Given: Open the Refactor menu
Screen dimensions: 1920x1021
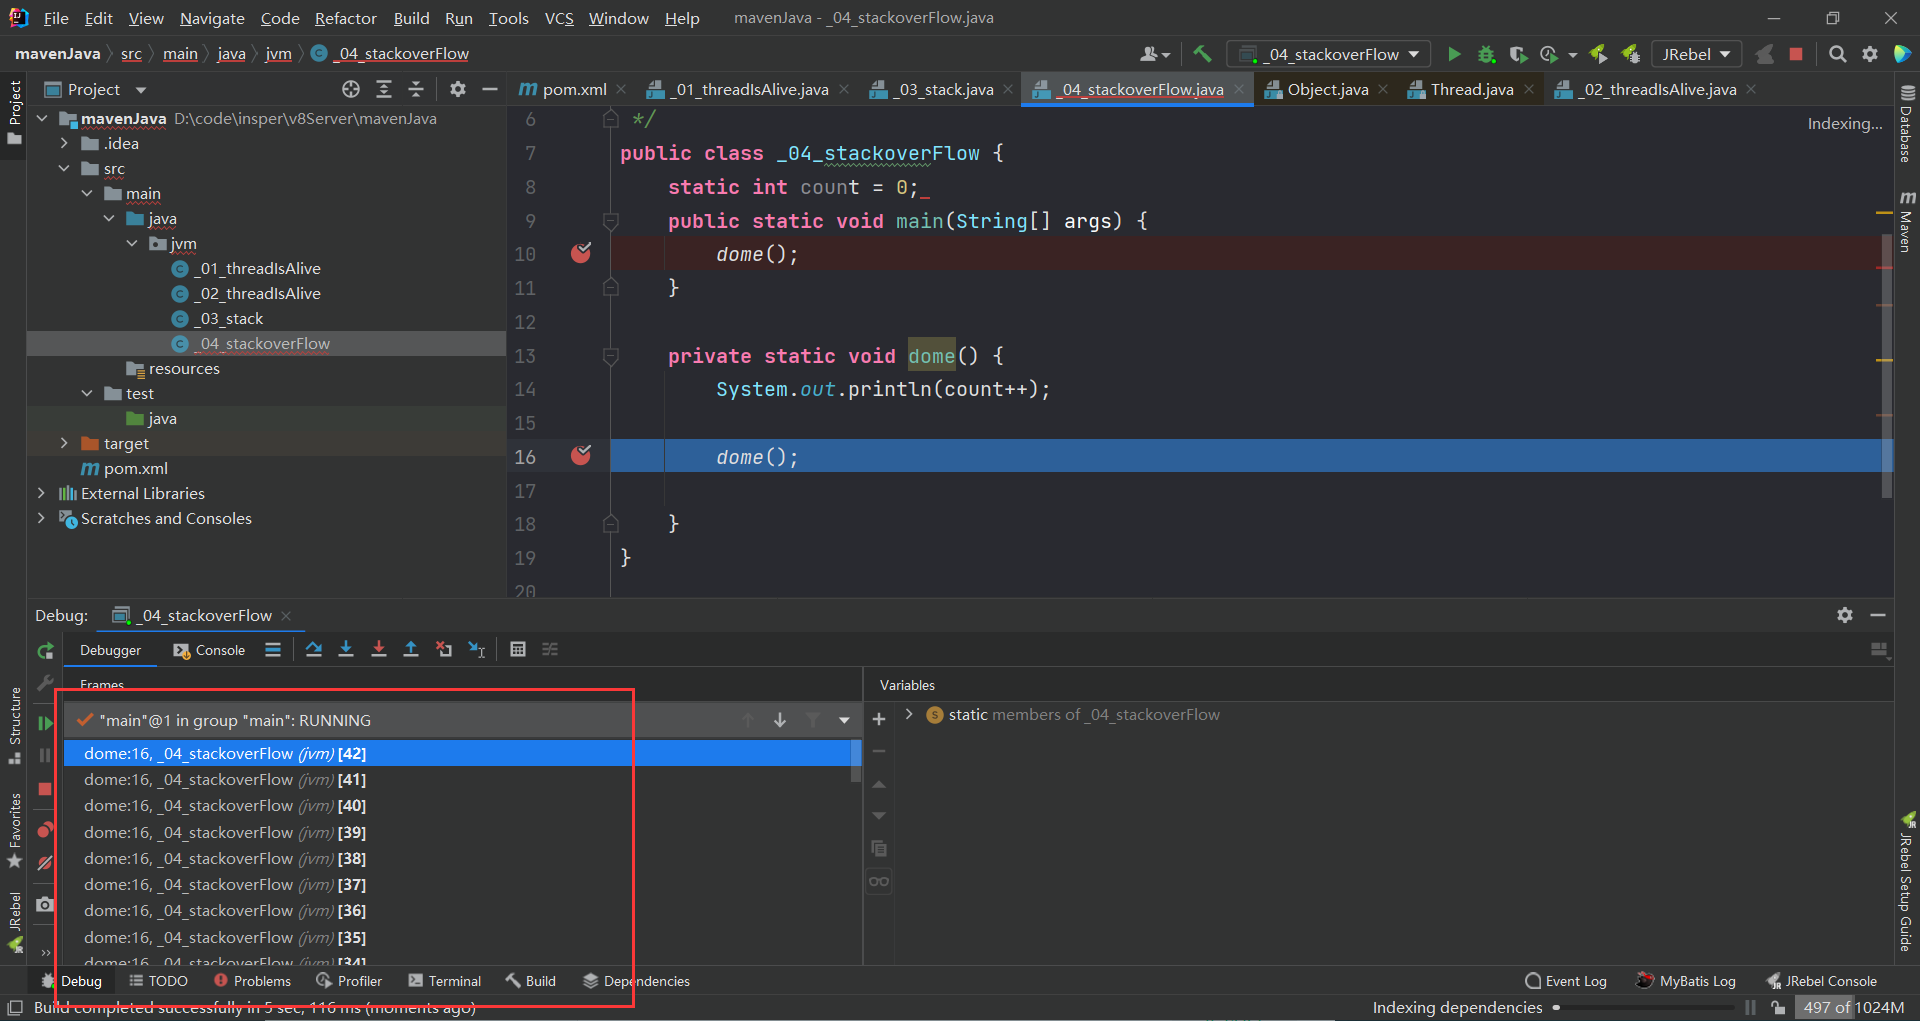Looking at the screenshot, I should (345, 18).
